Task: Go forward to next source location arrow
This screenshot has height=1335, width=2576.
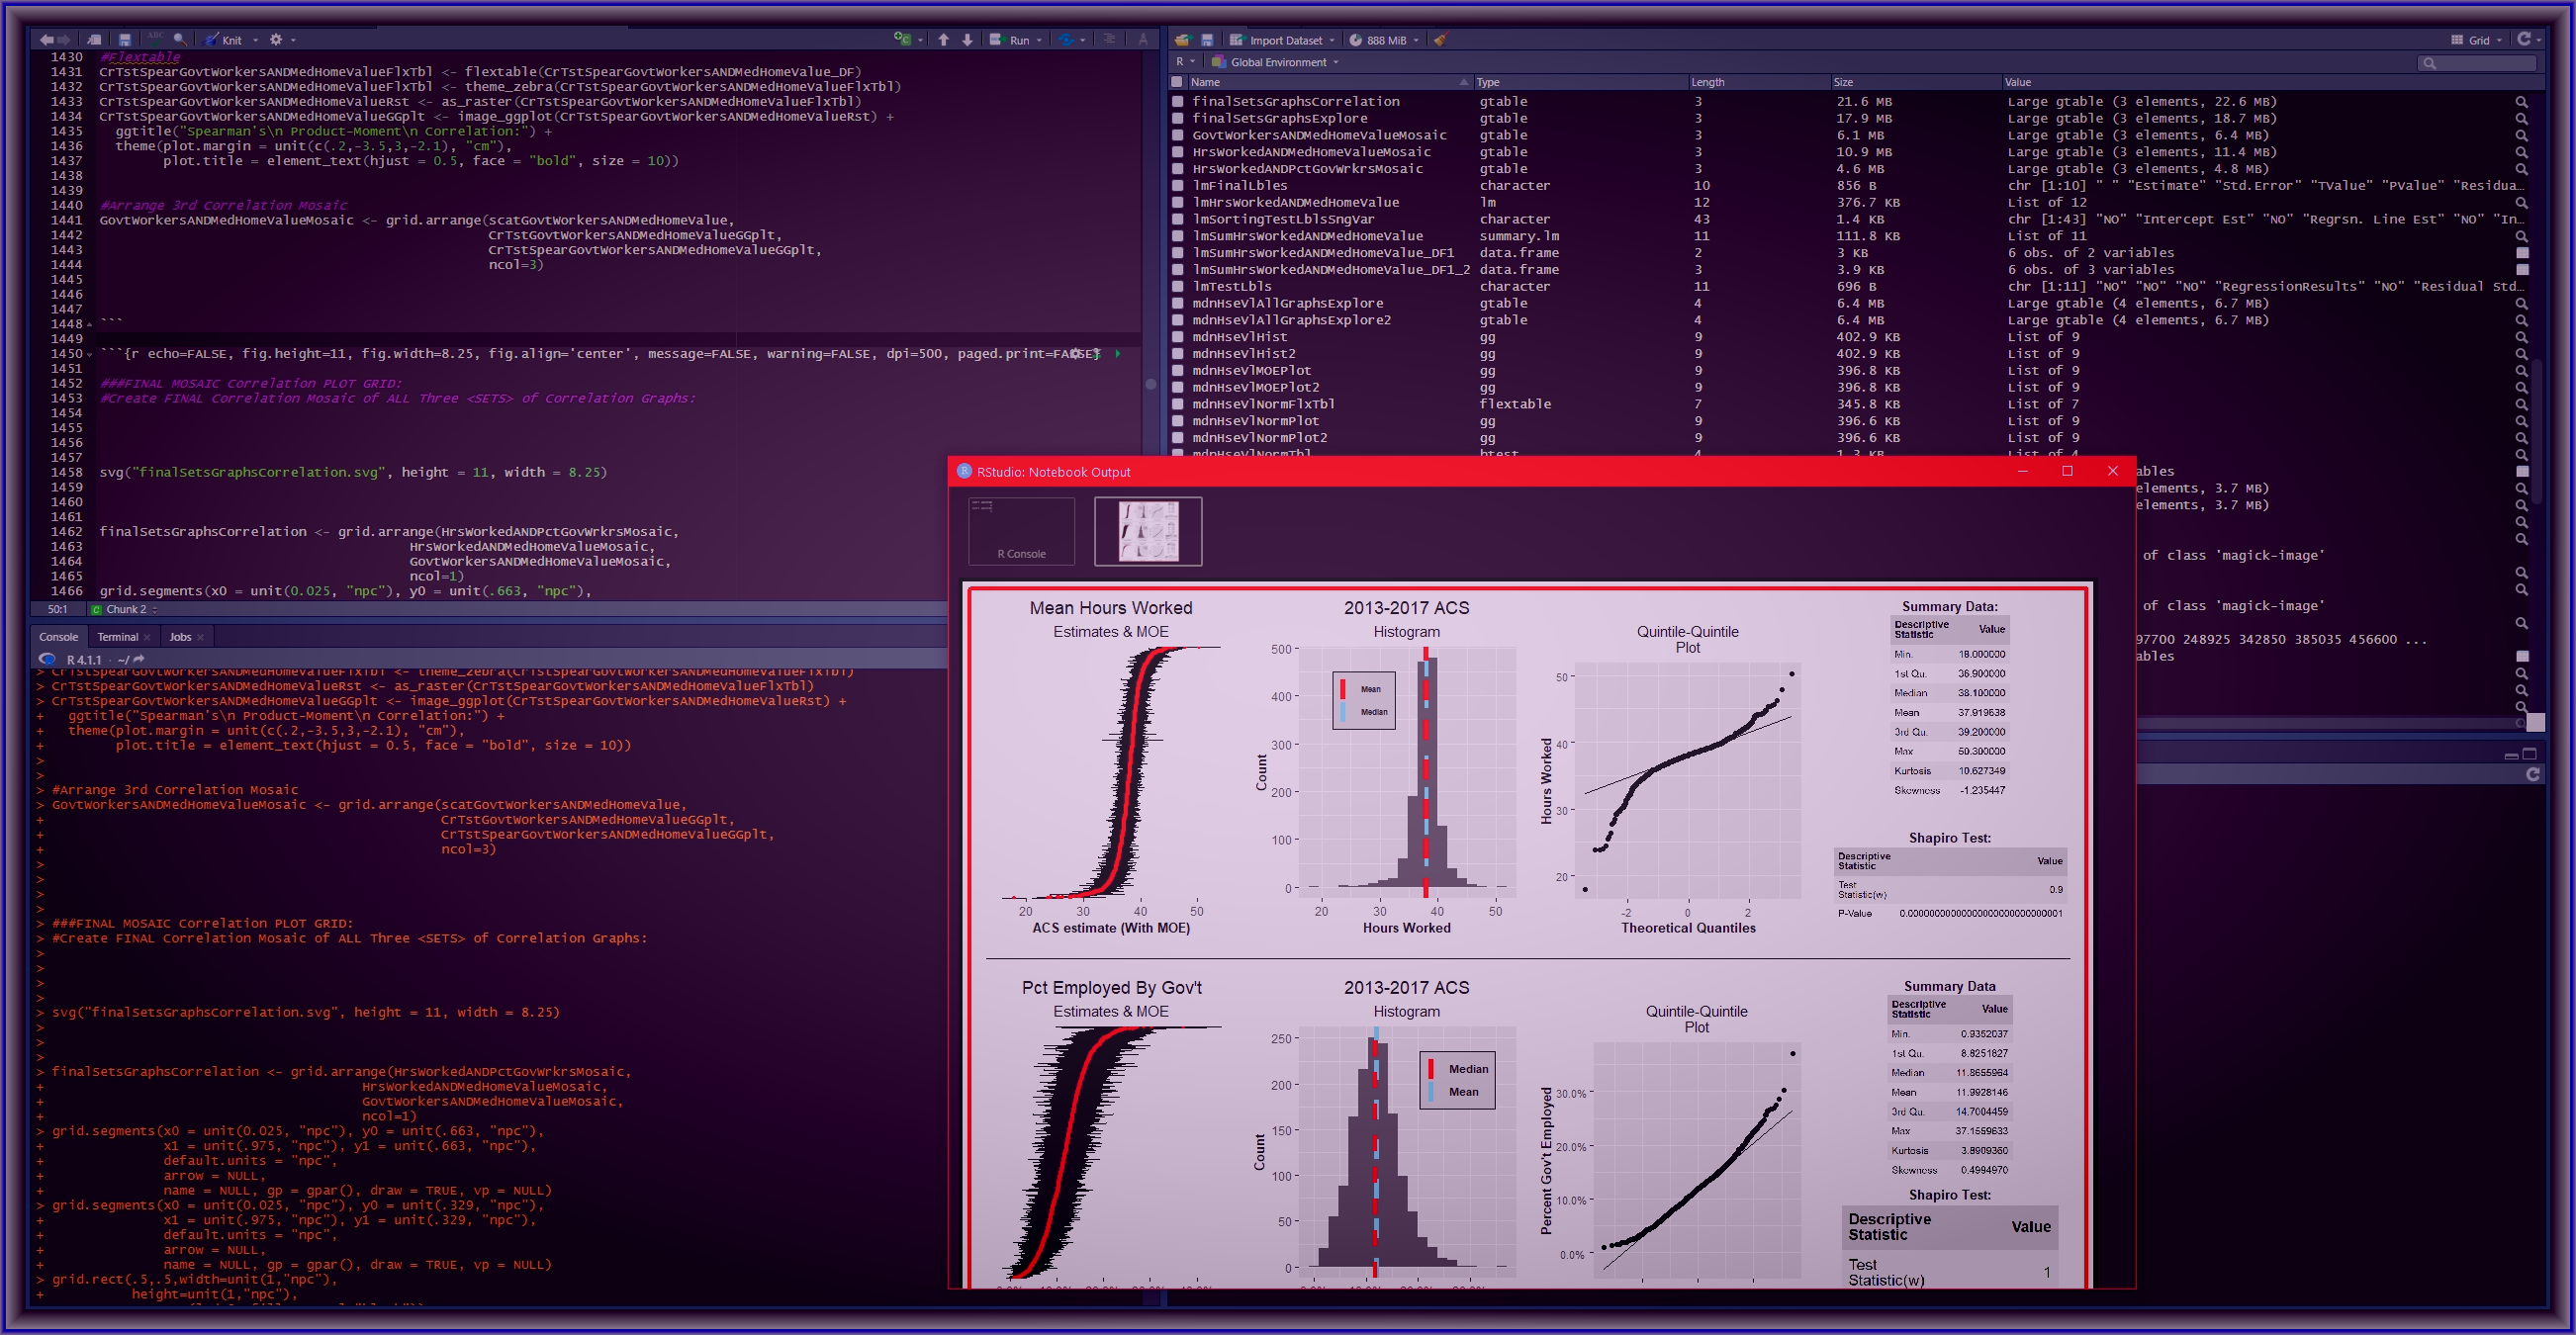Action: tap(64, 40)
